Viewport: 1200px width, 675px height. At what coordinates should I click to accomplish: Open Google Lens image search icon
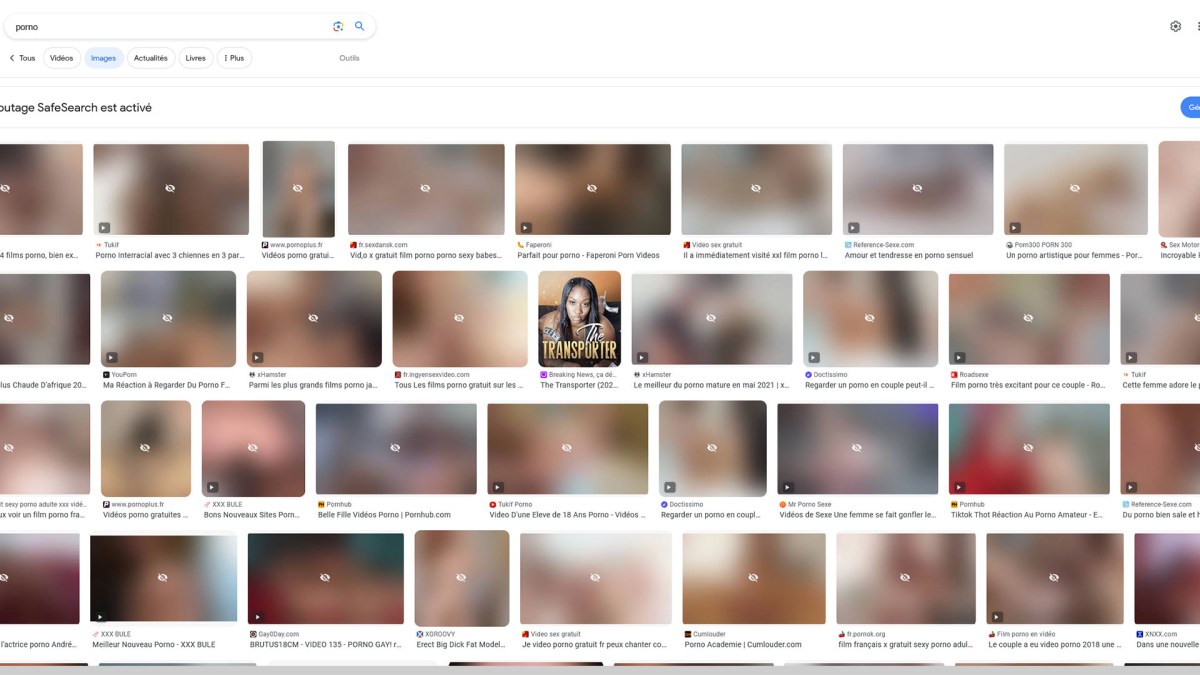click(338, 26)
